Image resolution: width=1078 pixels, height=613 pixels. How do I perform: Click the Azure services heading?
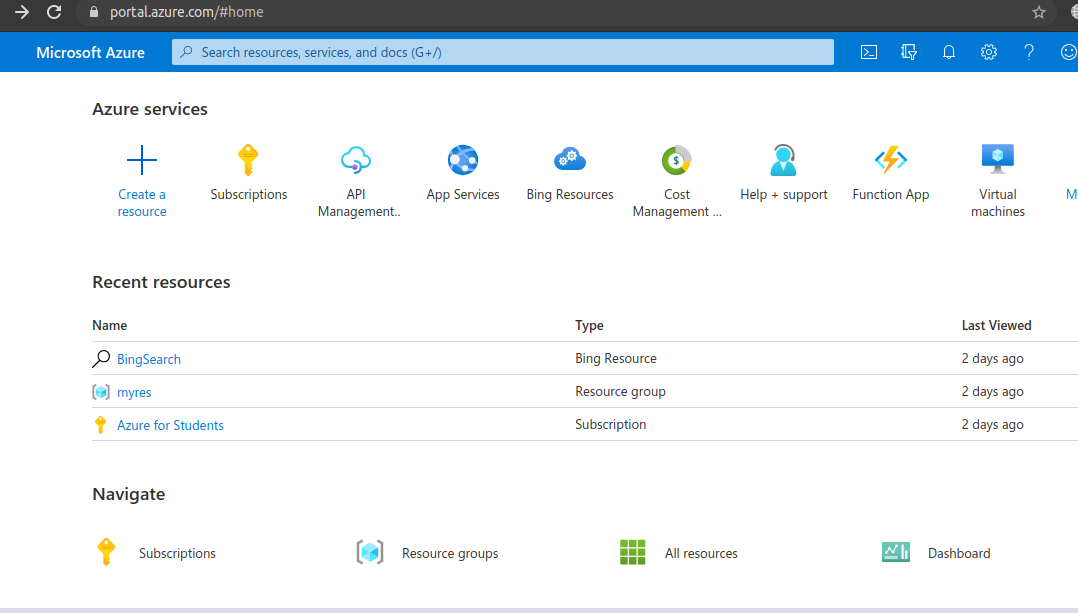(150, 109)
